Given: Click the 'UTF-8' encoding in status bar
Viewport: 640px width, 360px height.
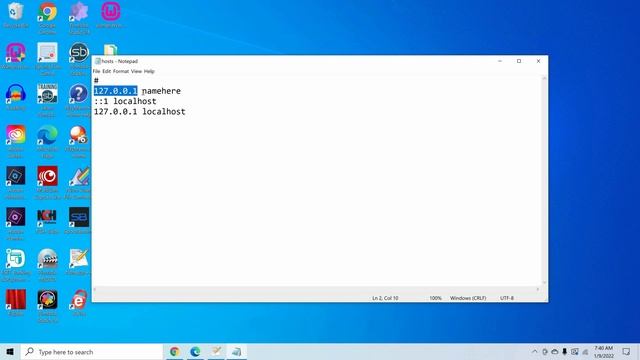Looking at the screenshot, I should click(x=507, y=298).
